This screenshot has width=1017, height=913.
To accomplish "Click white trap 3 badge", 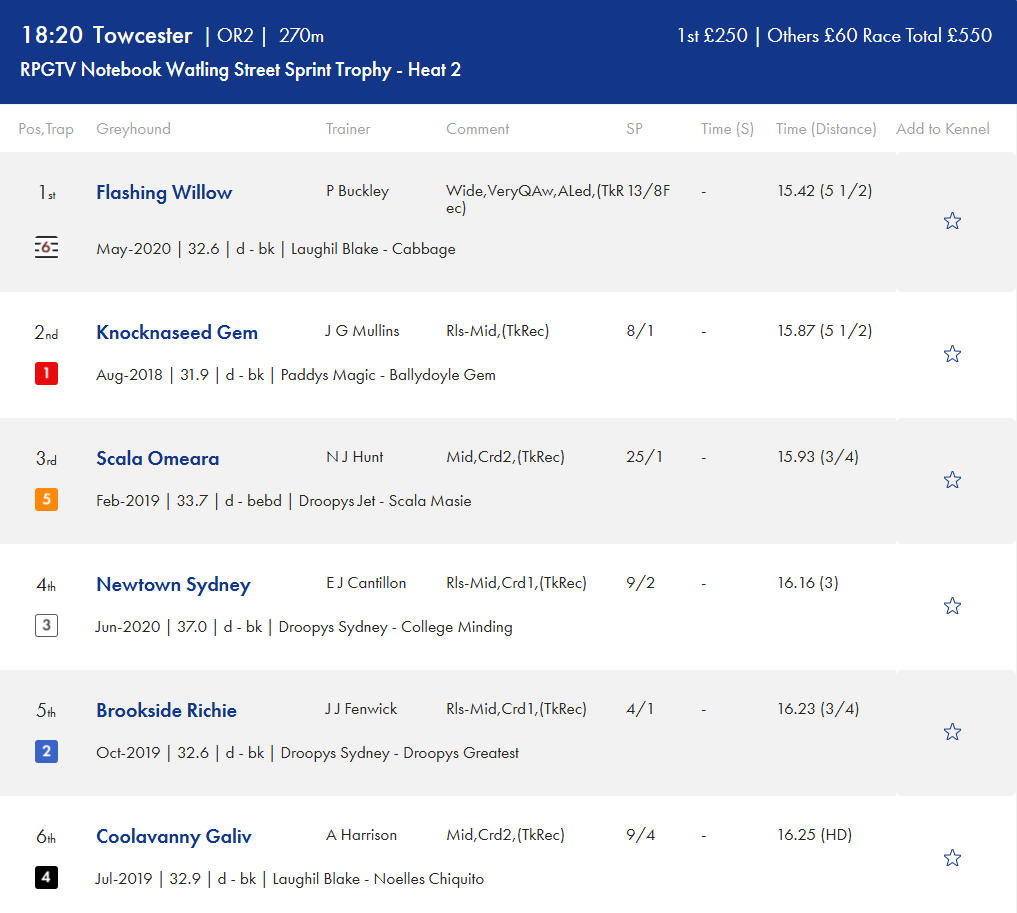I will point(46,626).
